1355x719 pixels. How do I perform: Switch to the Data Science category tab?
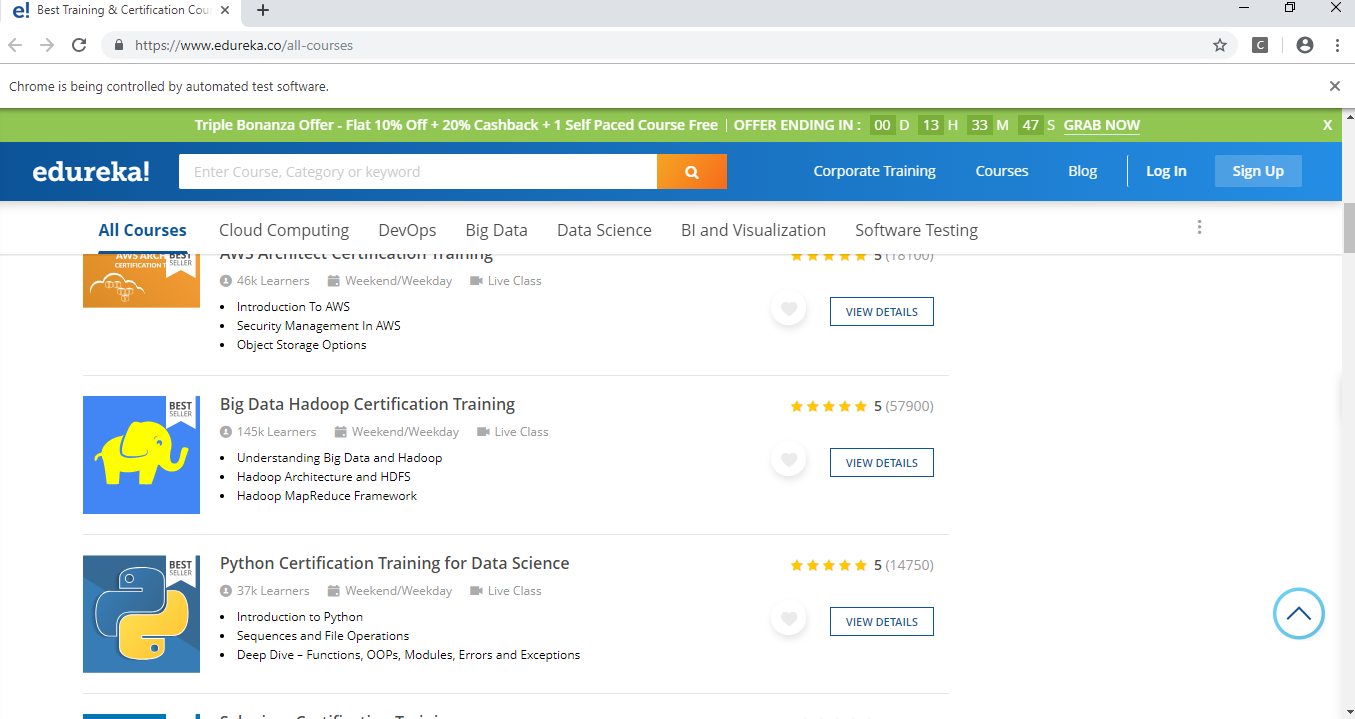(604, 230)
